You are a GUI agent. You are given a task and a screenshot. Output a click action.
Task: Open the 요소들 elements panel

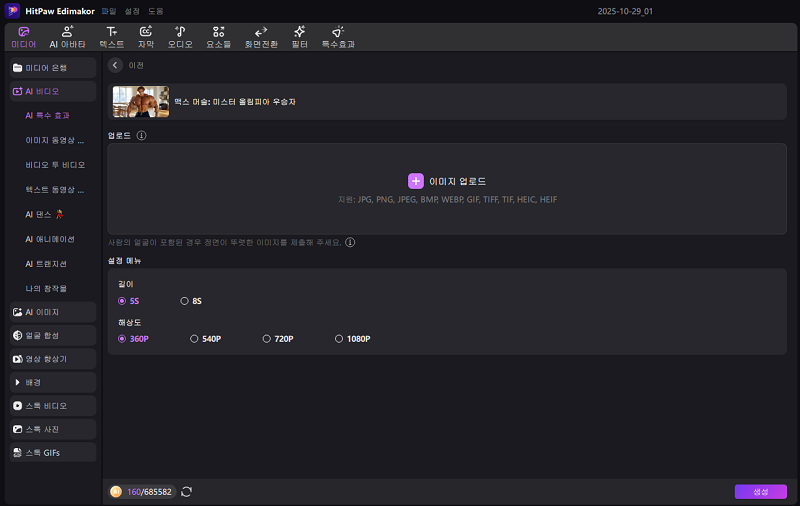coord(218,37)
